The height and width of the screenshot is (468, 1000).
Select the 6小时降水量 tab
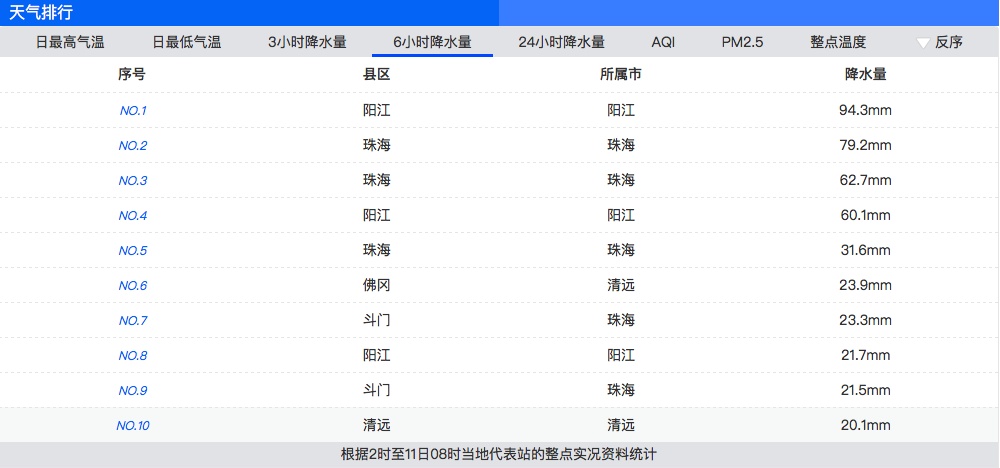coord(432,43)
